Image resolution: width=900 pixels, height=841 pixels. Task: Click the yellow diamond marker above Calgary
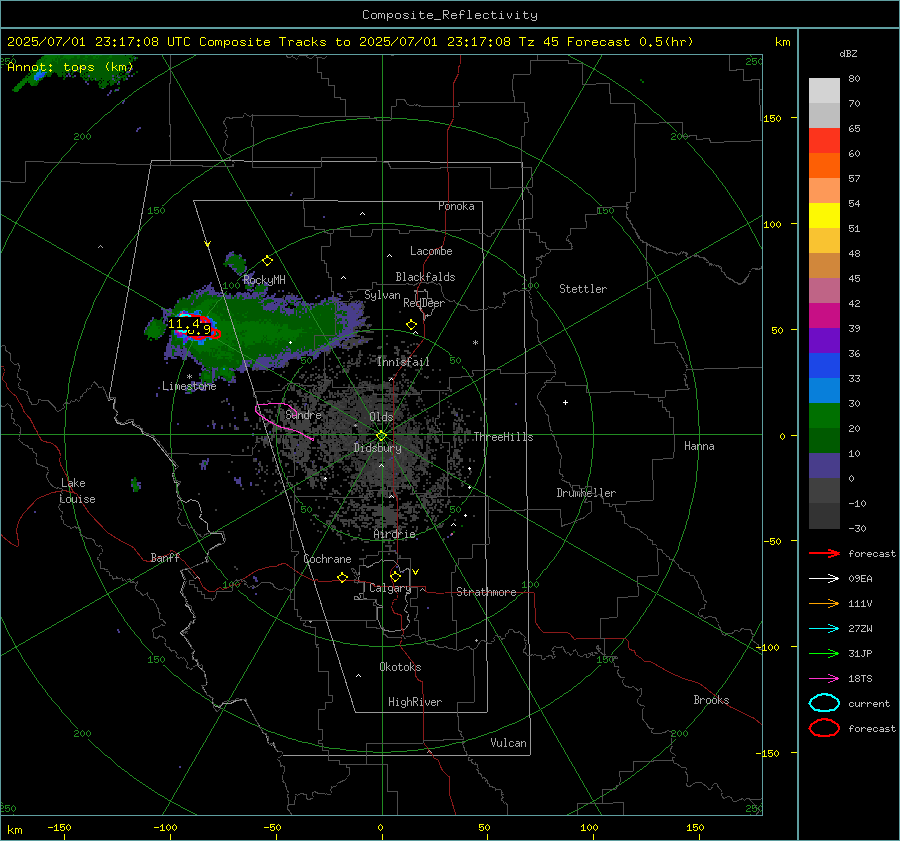(x=395, y=576)
